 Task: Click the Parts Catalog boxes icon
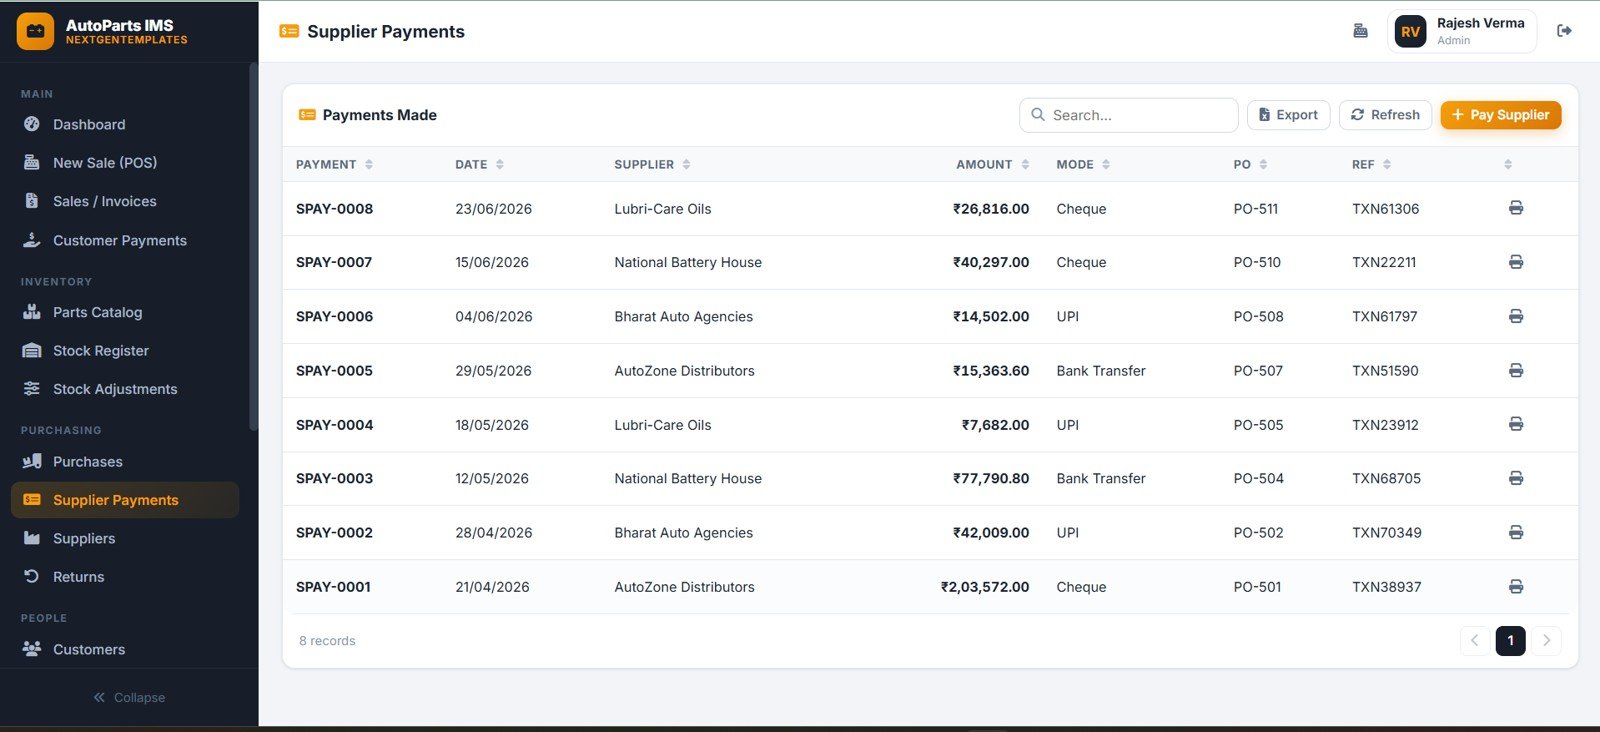(x=32, y=312)
